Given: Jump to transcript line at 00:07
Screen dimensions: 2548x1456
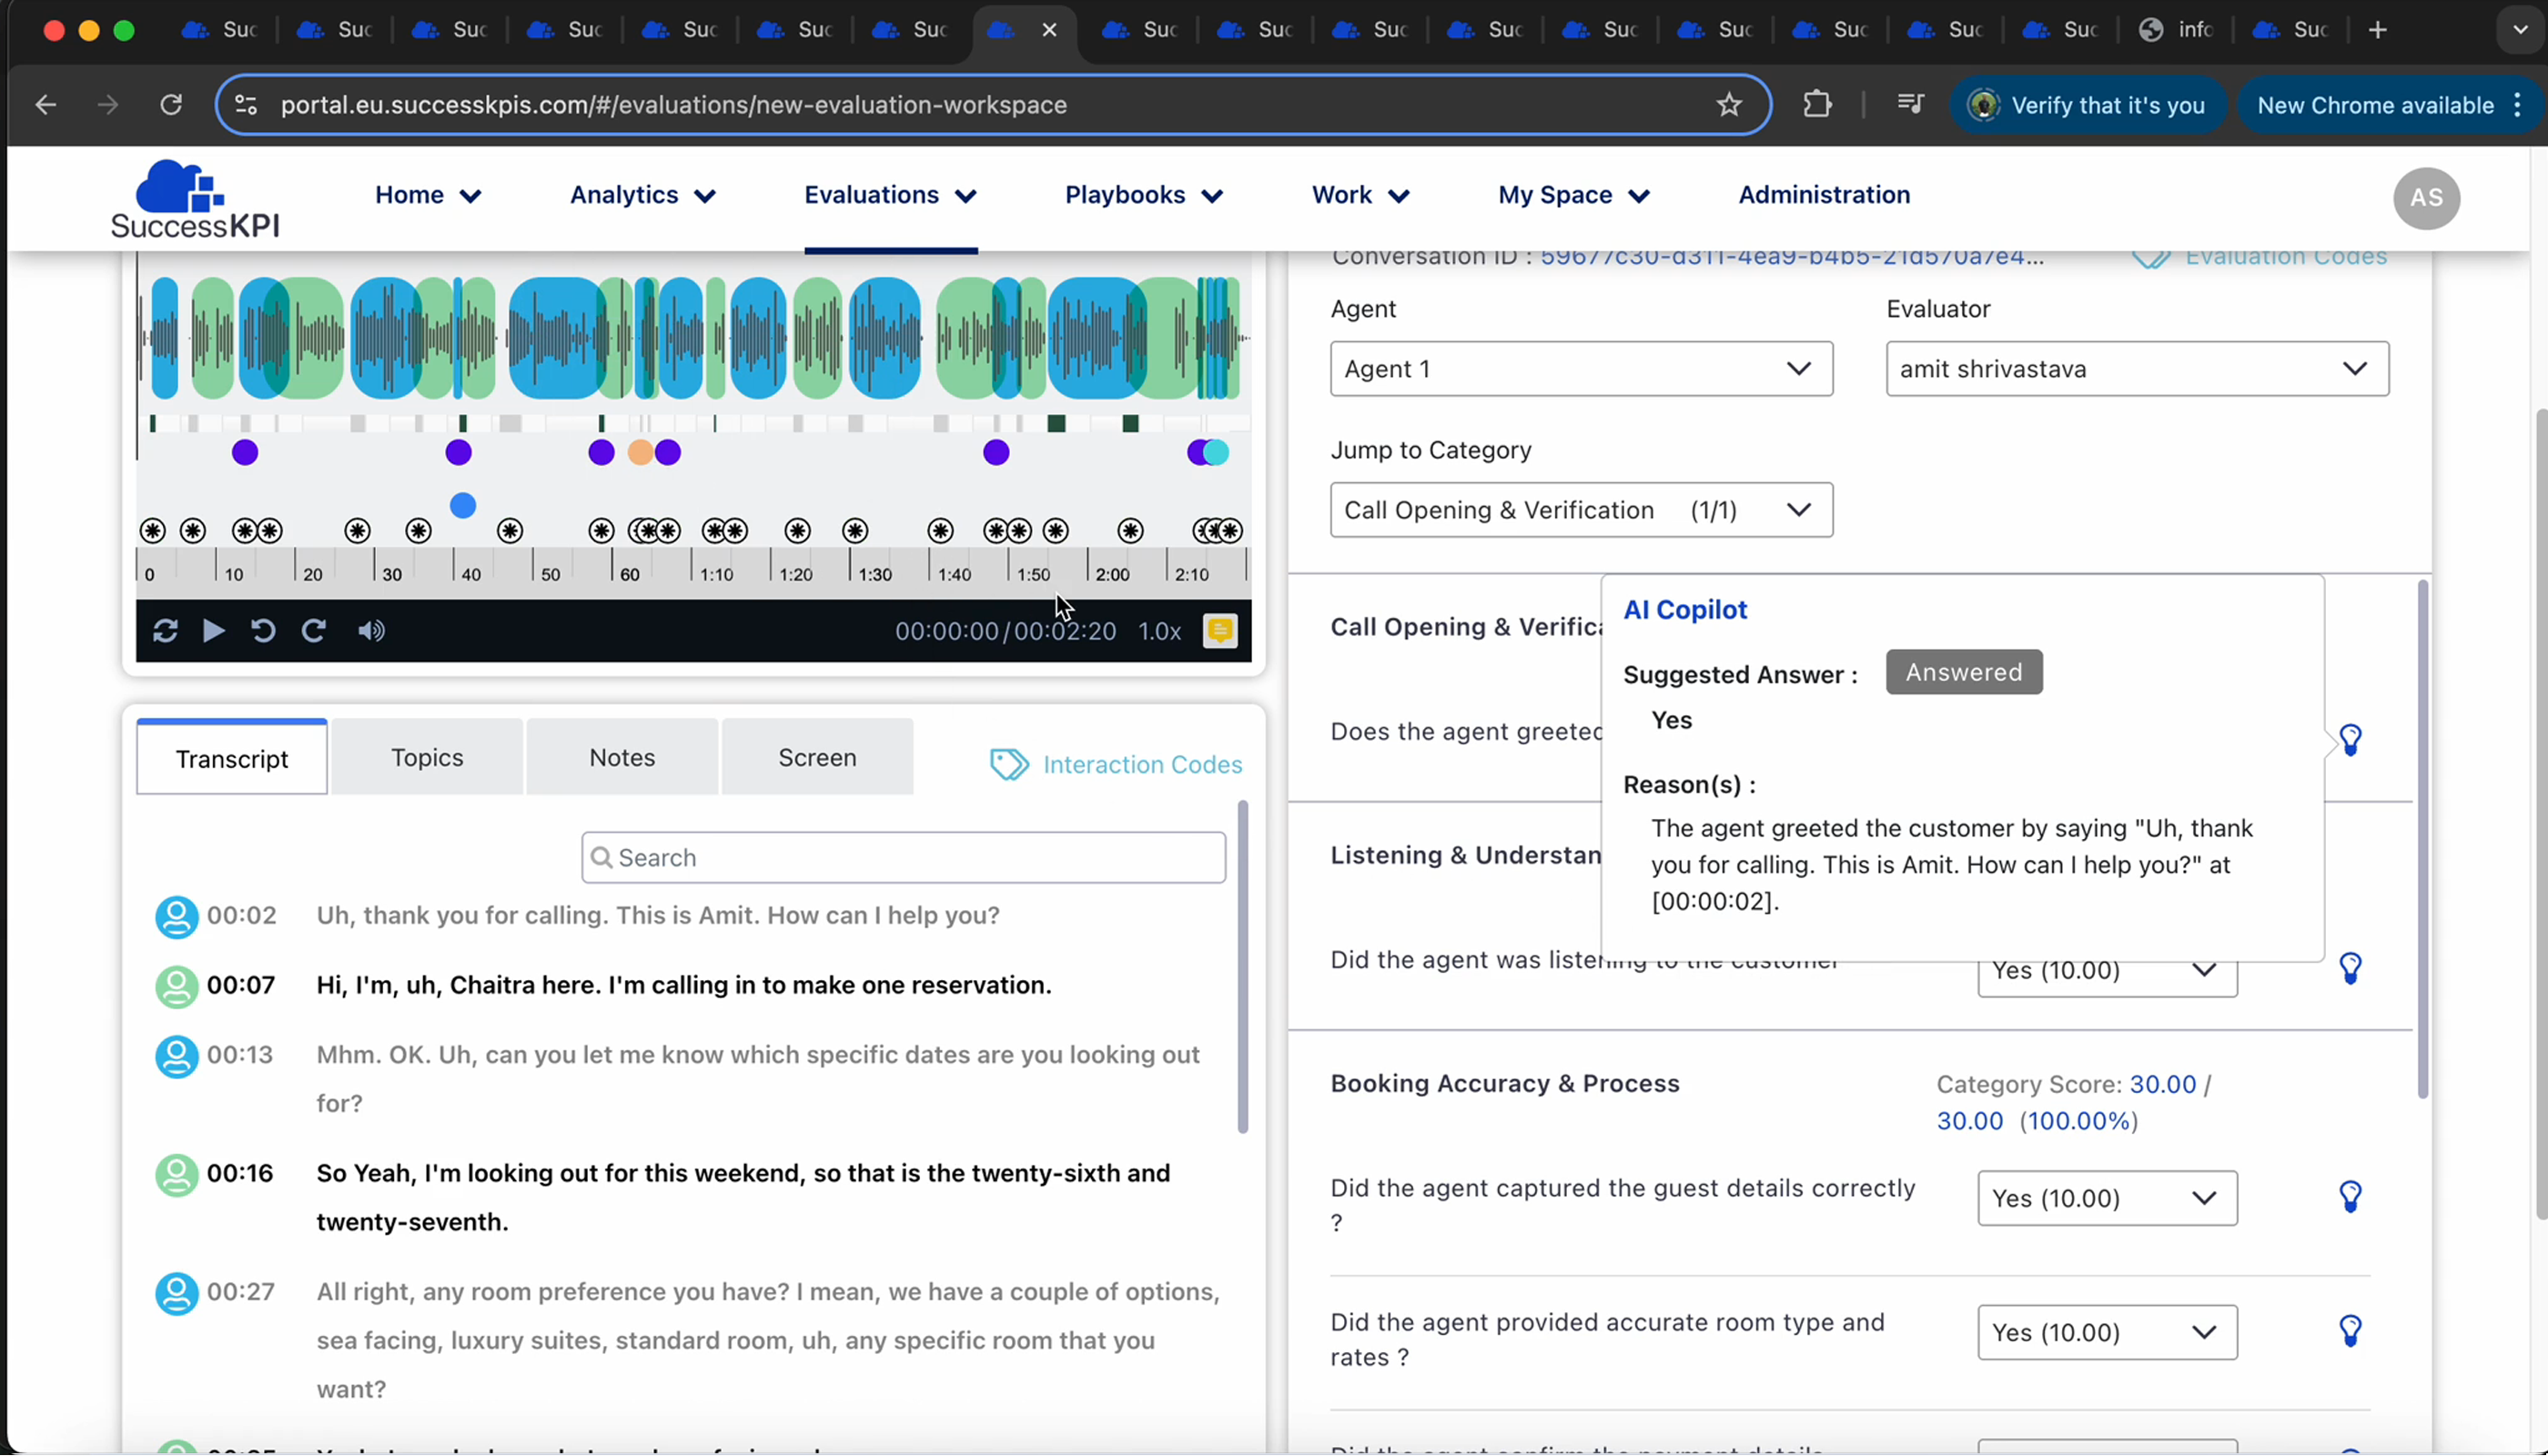Looking at the screenshot, I should (684, 986).
